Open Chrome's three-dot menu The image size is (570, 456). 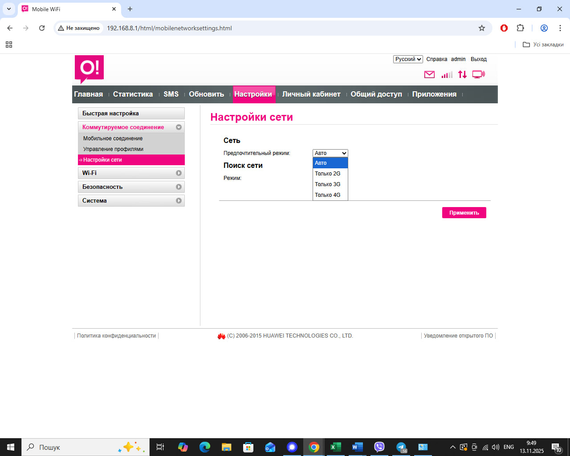click(x=560, y=28)
